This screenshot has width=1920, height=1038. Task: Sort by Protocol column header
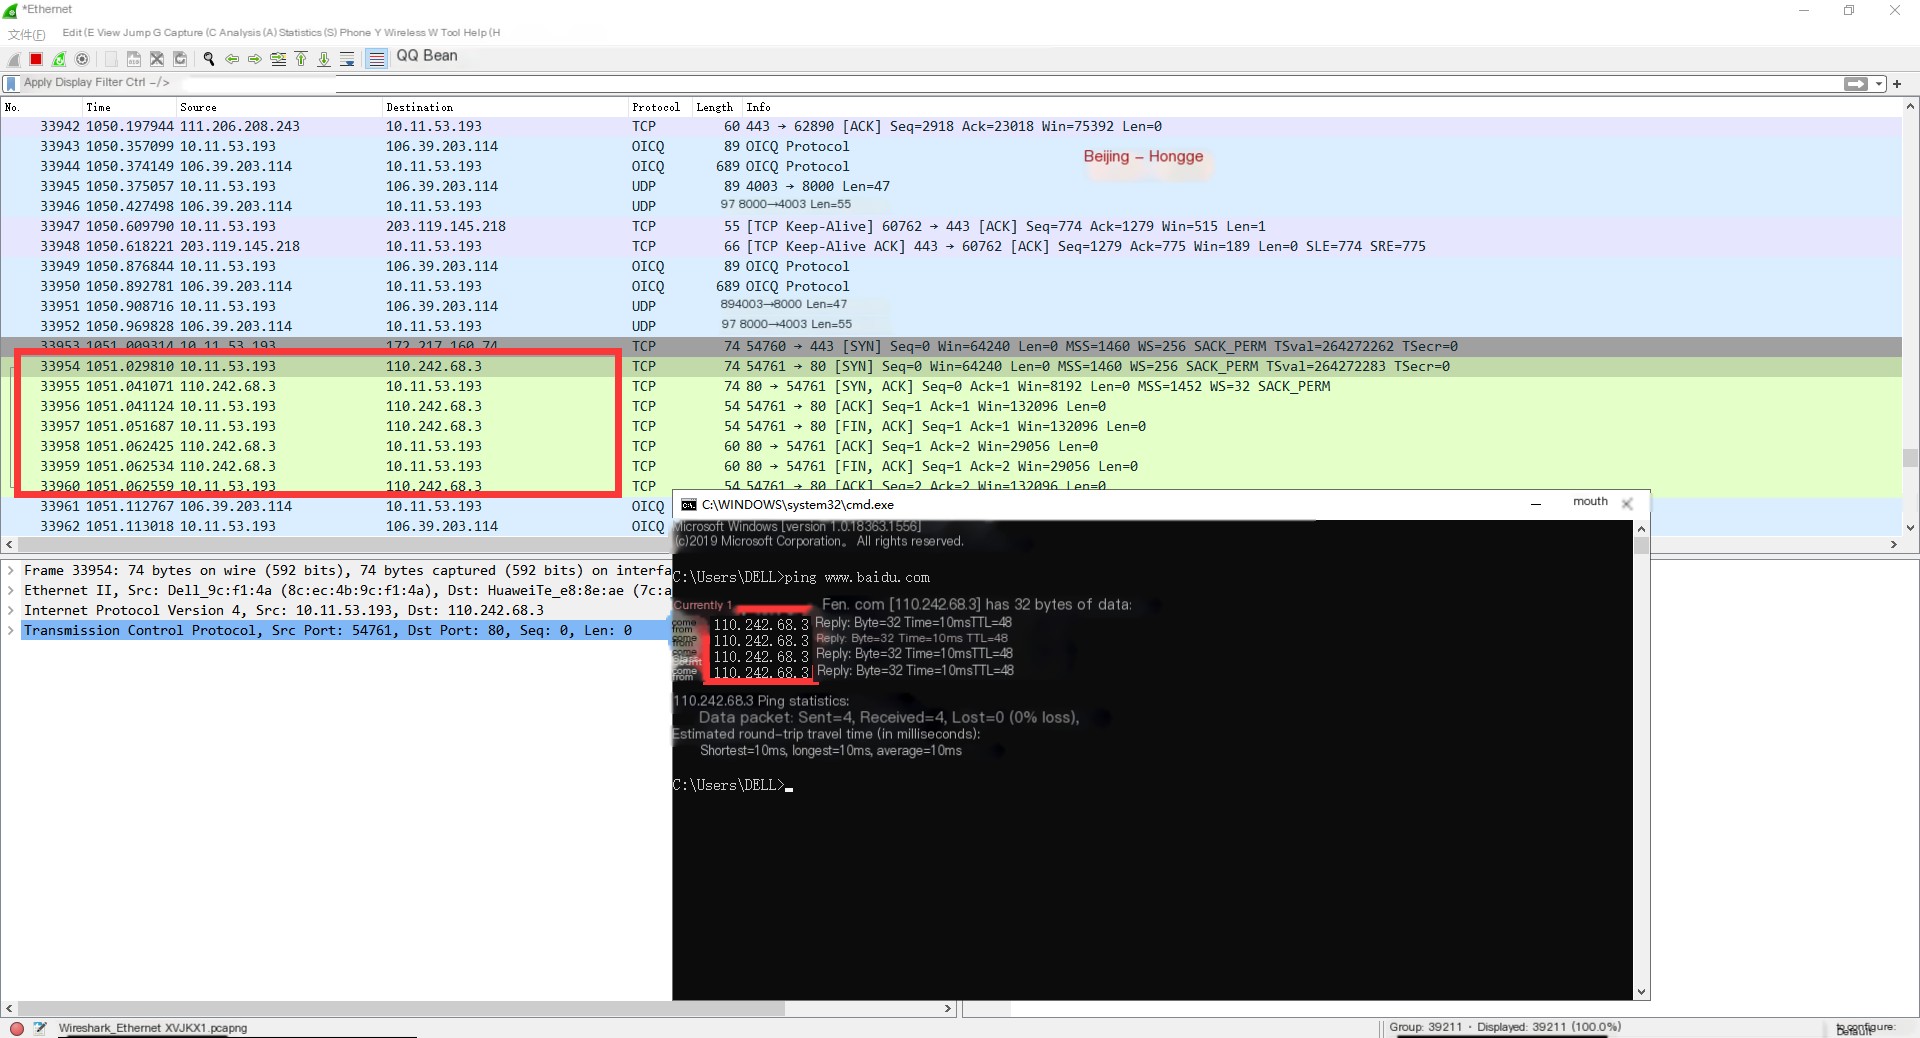click(660, 107)
